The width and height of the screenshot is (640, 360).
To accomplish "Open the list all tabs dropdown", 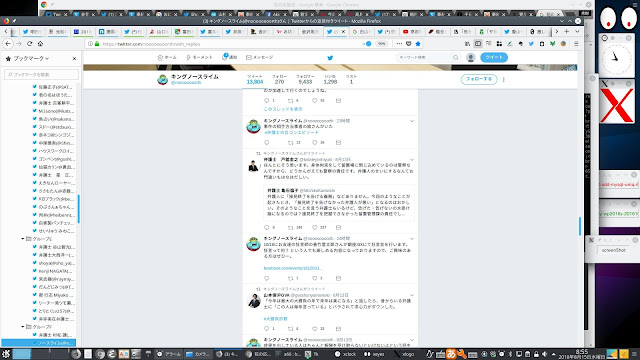I will pyautogui.click(x=577, y=31).
